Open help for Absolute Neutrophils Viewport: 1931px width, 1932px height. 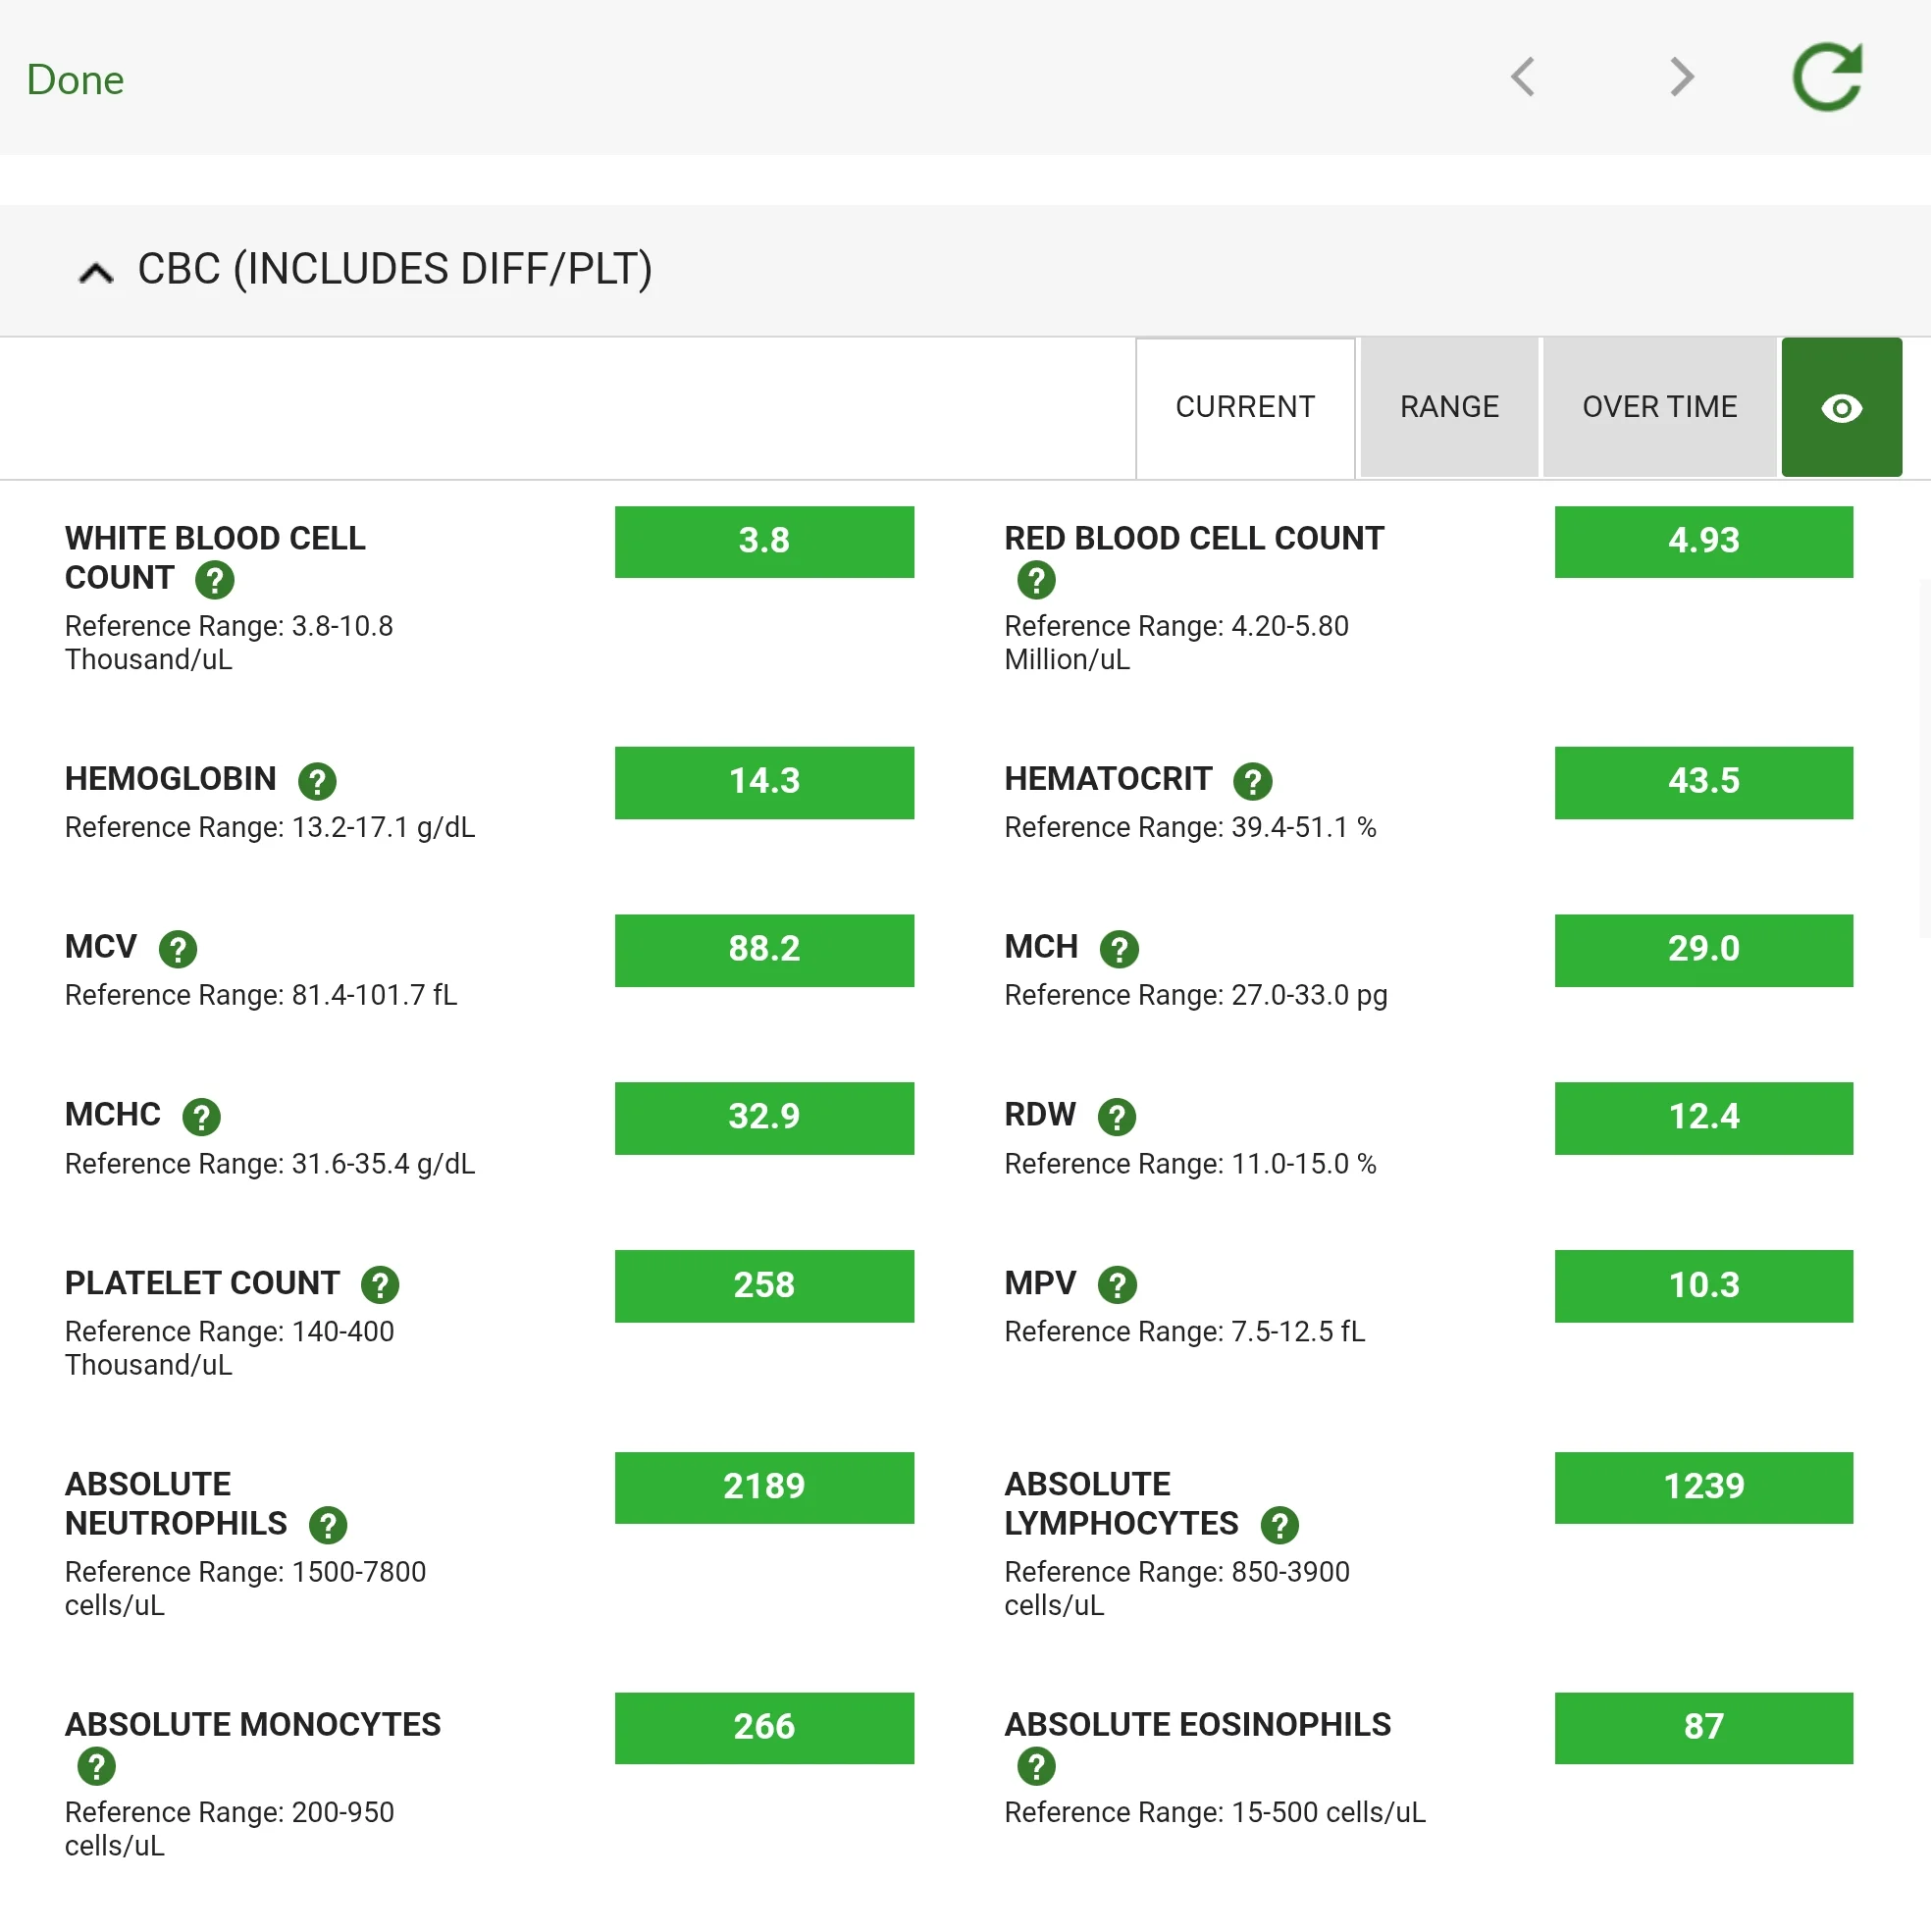tap(328, 1525)
